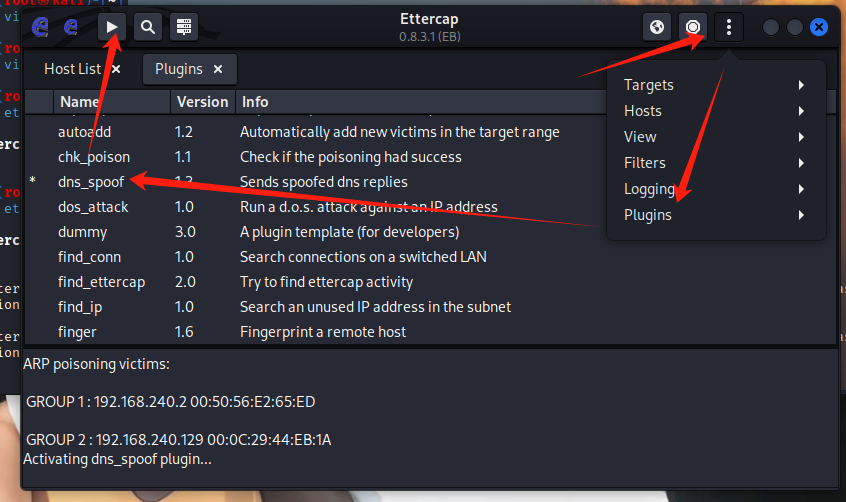Viewport: 846px width, 502px height.
Task: Open the Logging submenu
Action: [649, 189]
